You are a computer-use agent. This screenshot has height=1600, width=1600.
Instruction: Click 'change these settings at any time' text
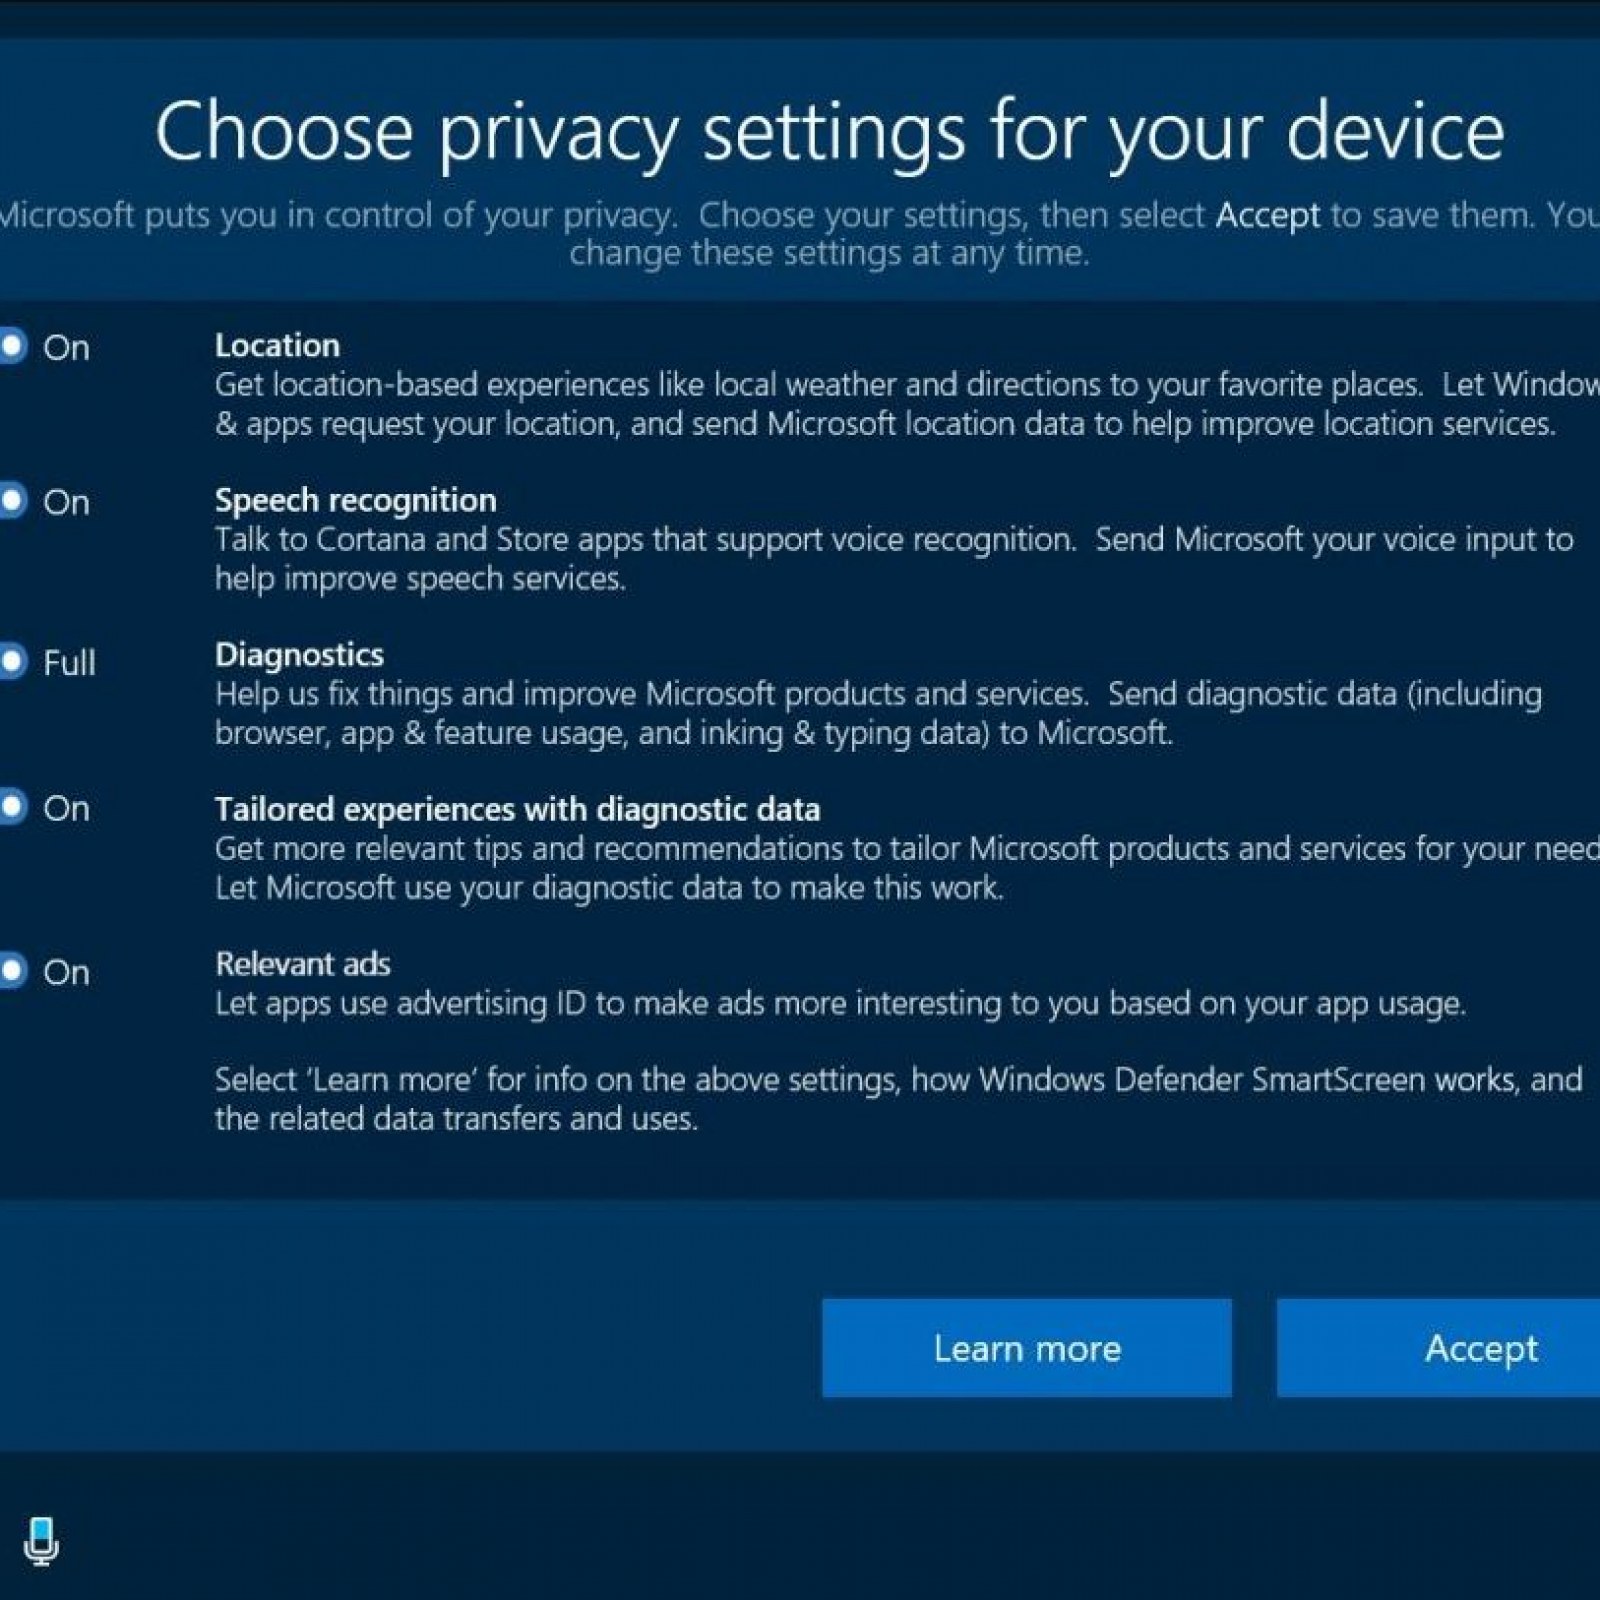(829, 253)
